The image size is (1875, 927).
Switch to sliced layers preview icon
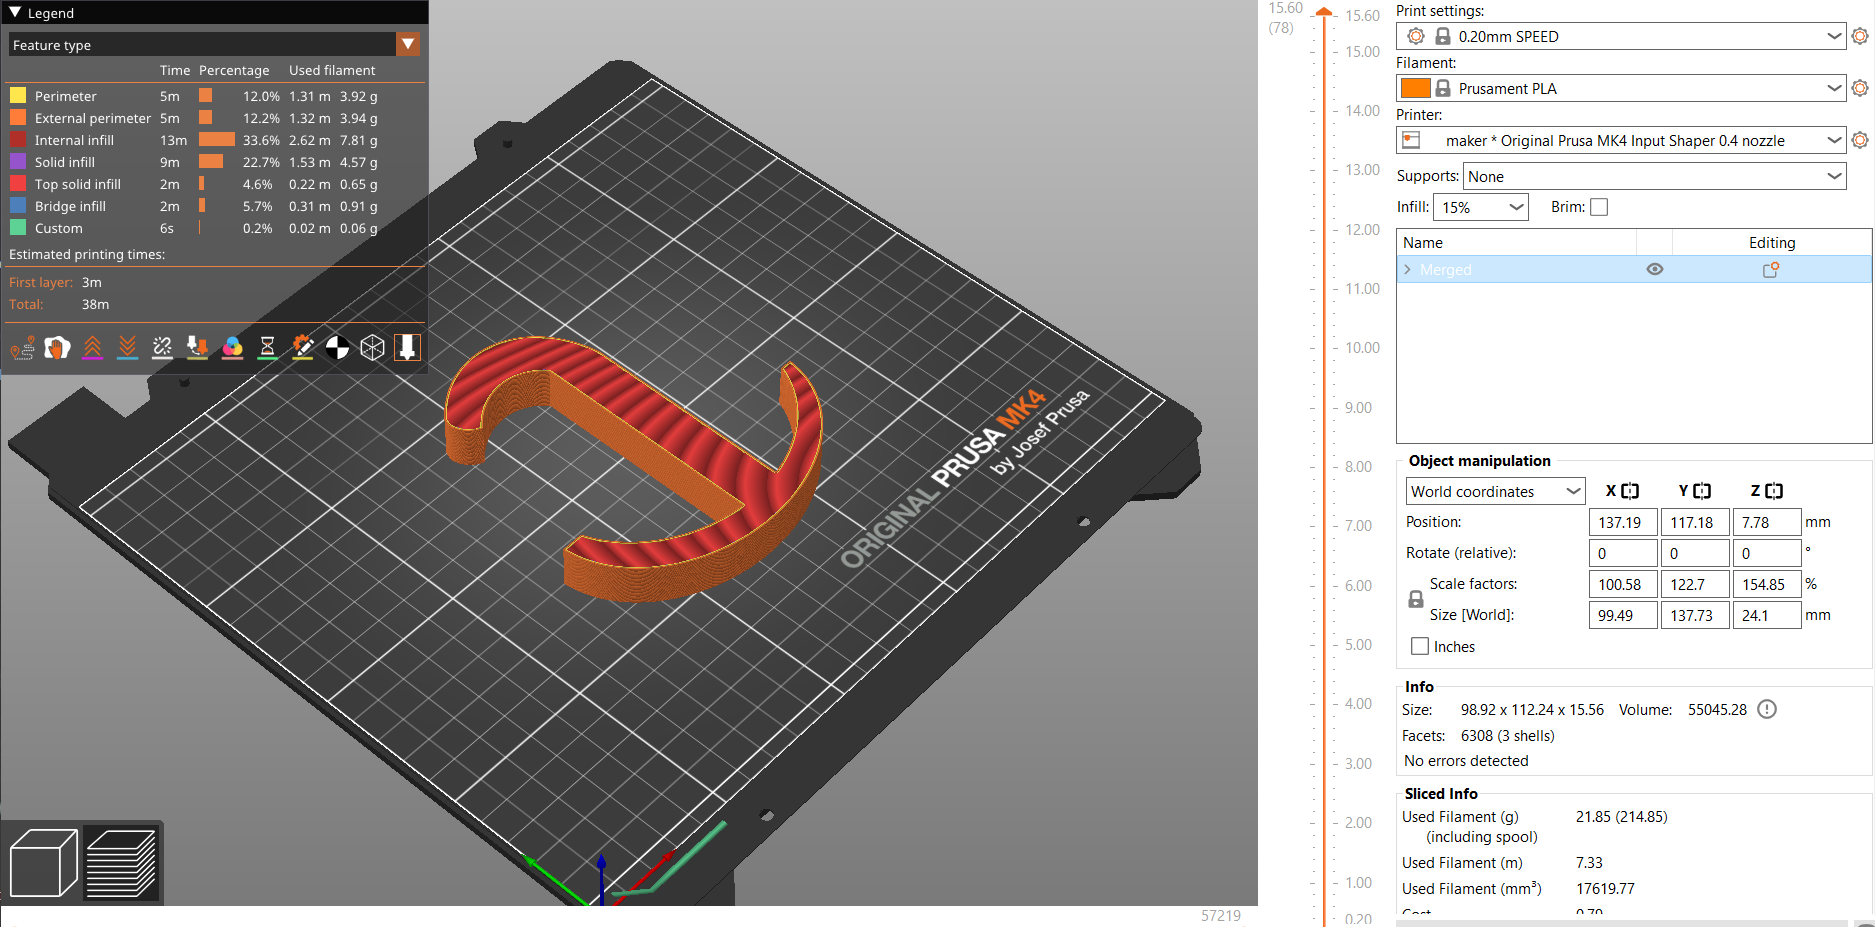tap(121, 863)
